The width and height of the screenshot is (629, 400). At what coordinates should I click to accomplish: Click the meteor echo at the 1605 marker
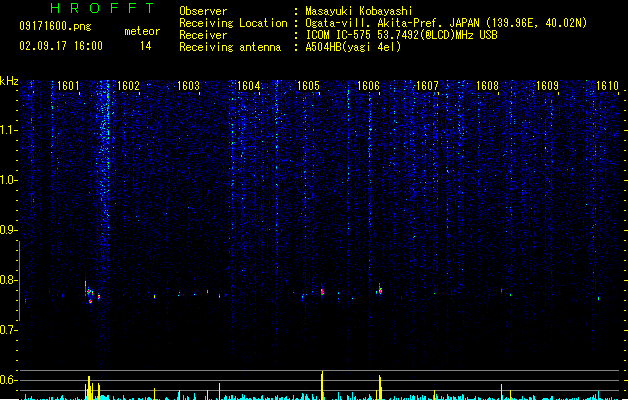322,291
